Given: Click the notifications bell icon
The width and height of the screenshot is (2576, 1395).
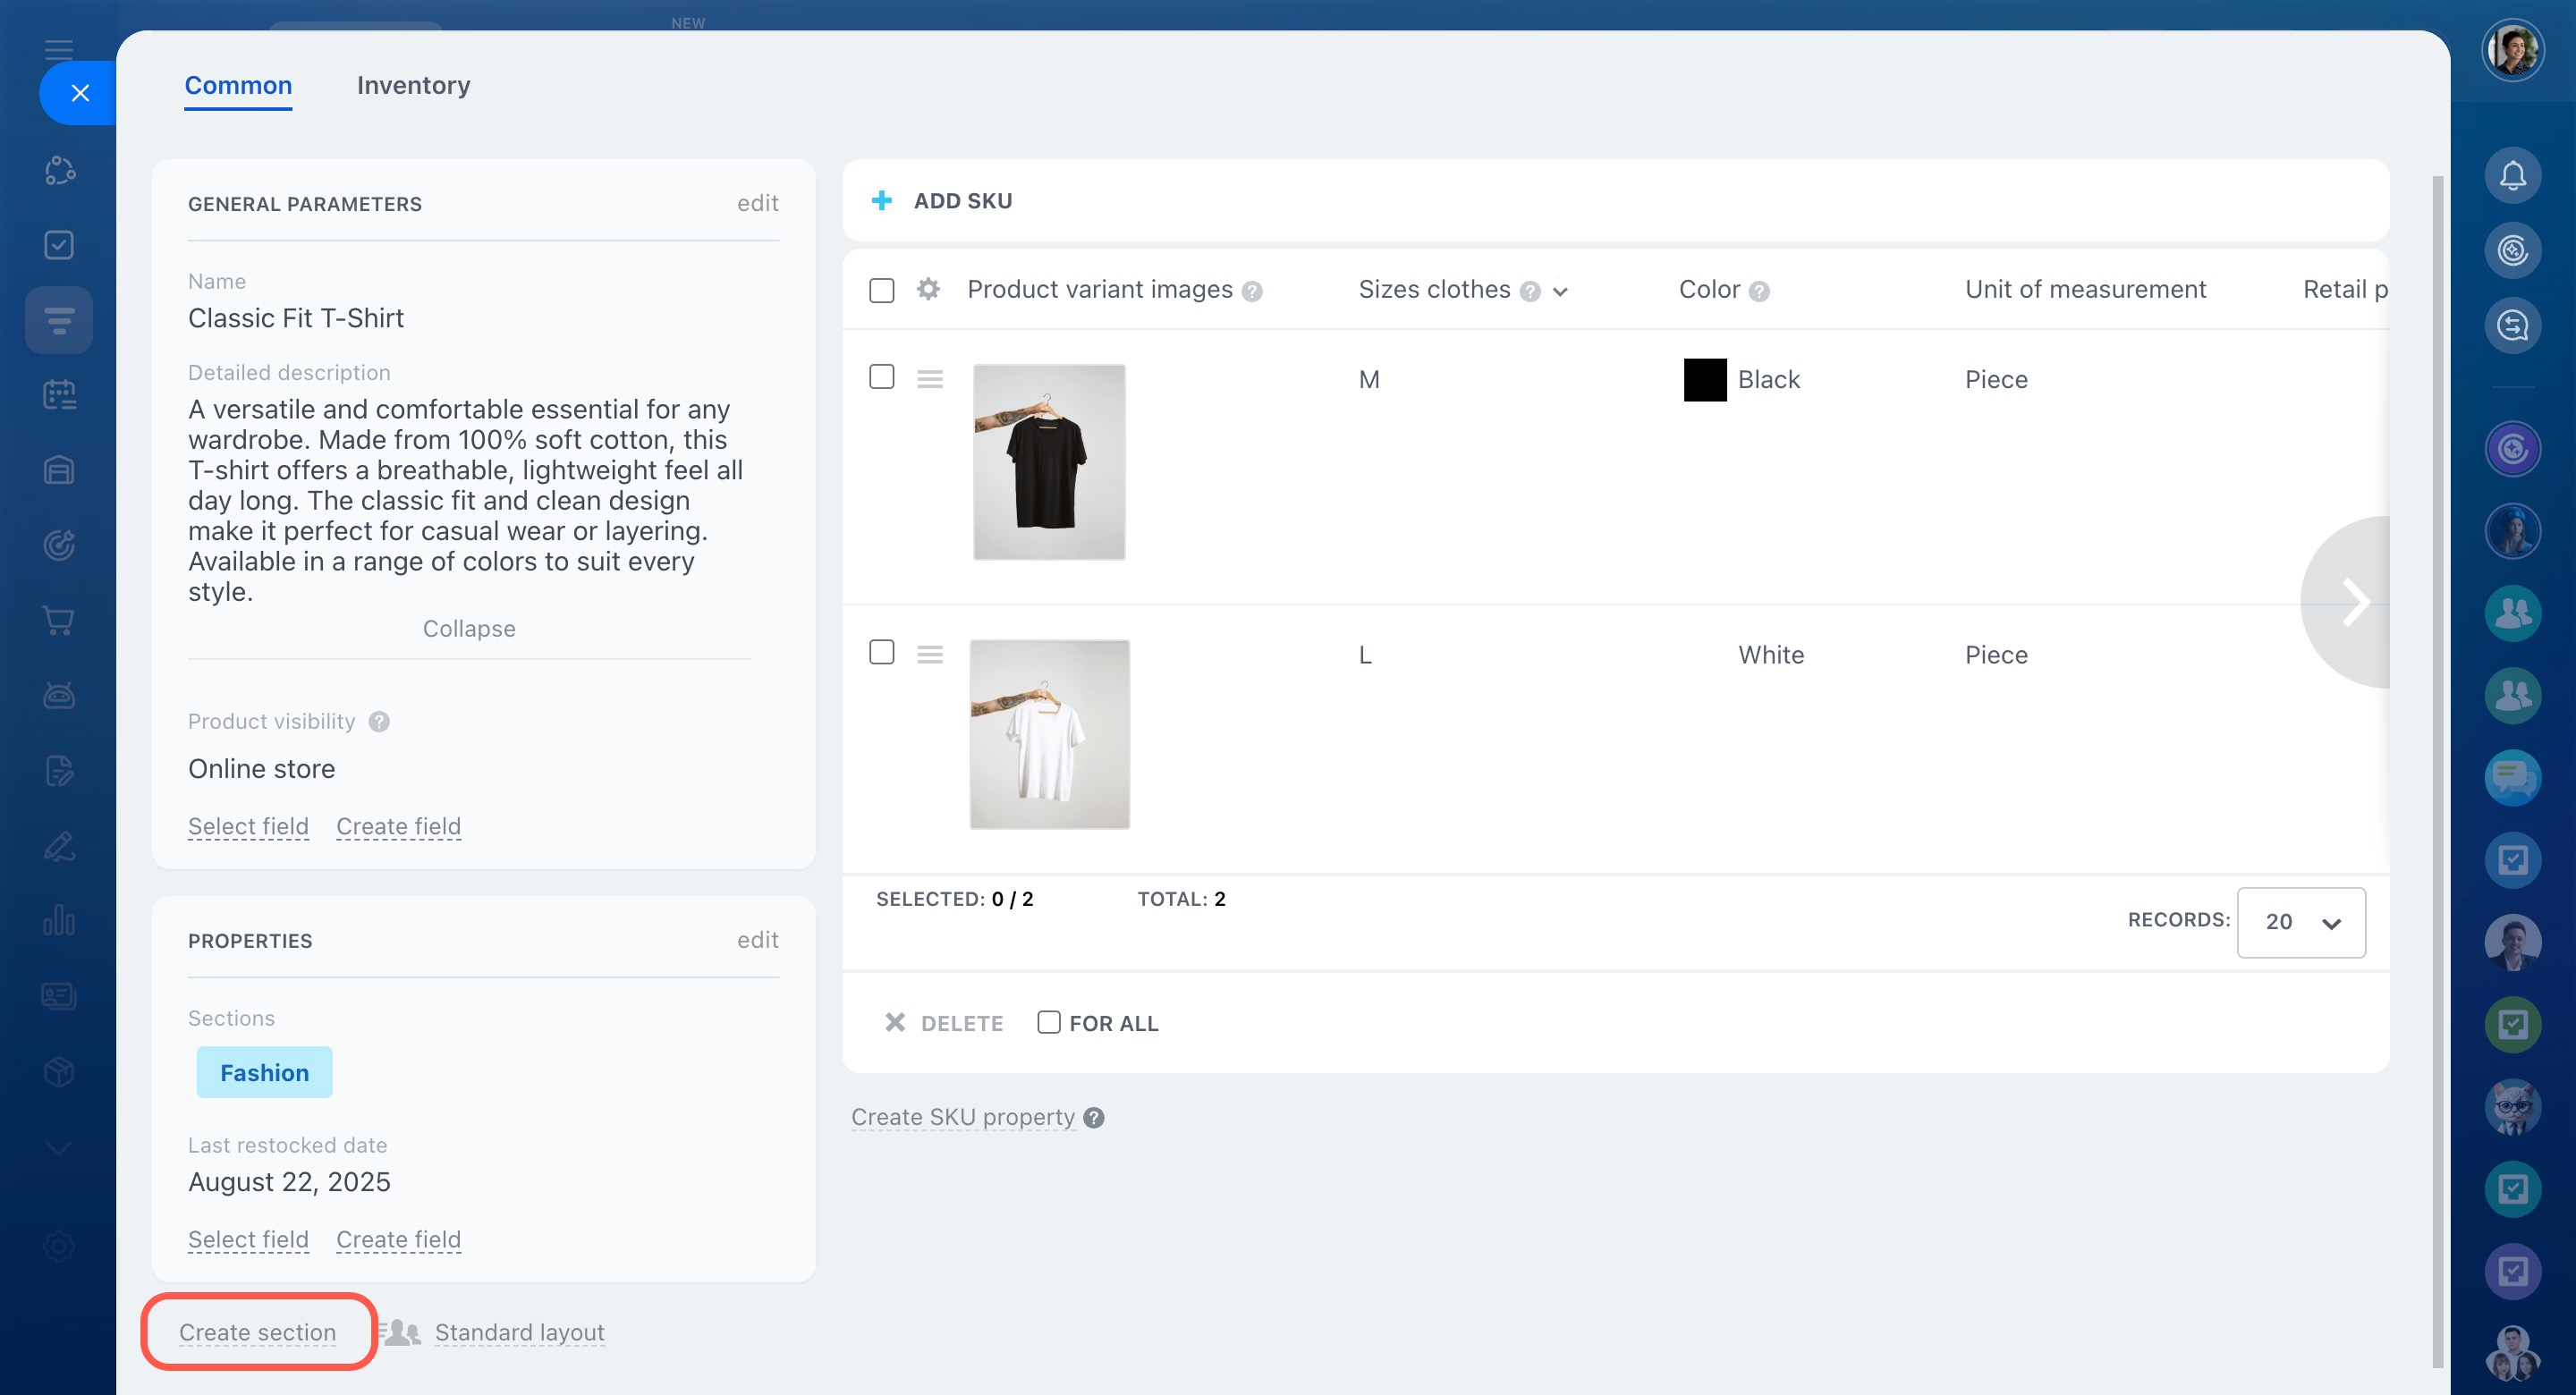Looking at the screenshot, I should point(2512,176).
